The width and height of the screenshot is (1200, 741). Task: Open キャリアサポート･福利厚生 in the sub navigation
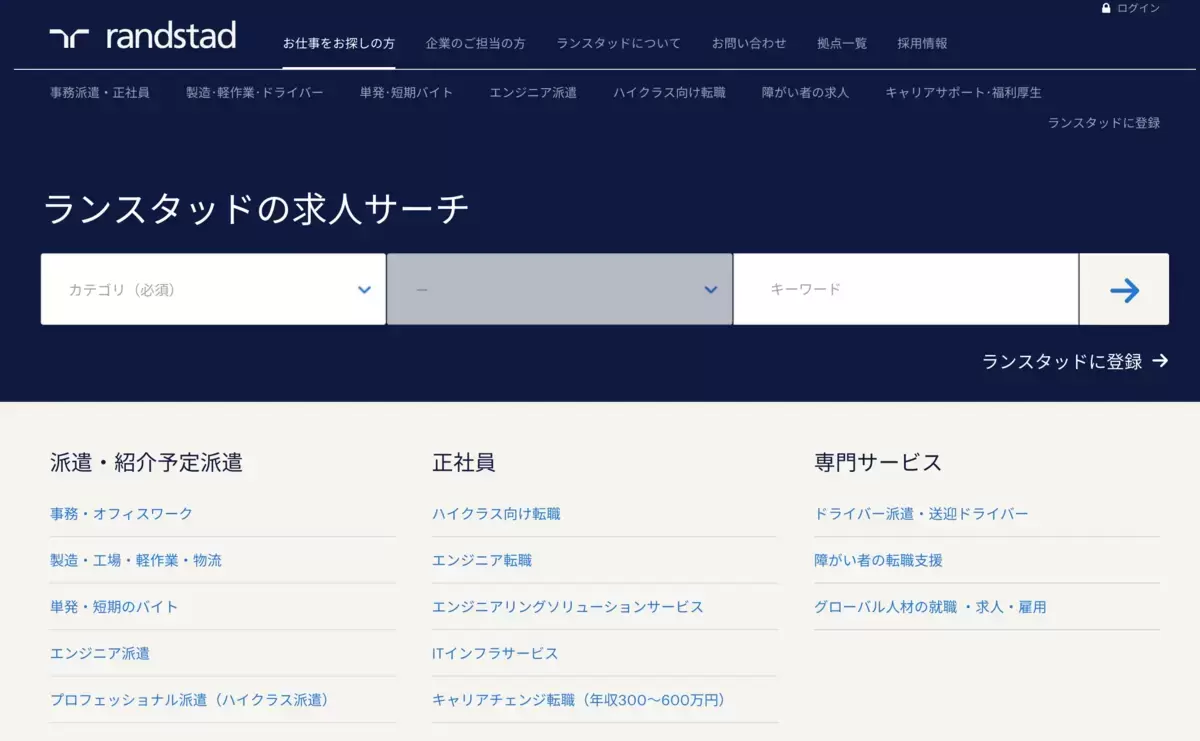963,93
